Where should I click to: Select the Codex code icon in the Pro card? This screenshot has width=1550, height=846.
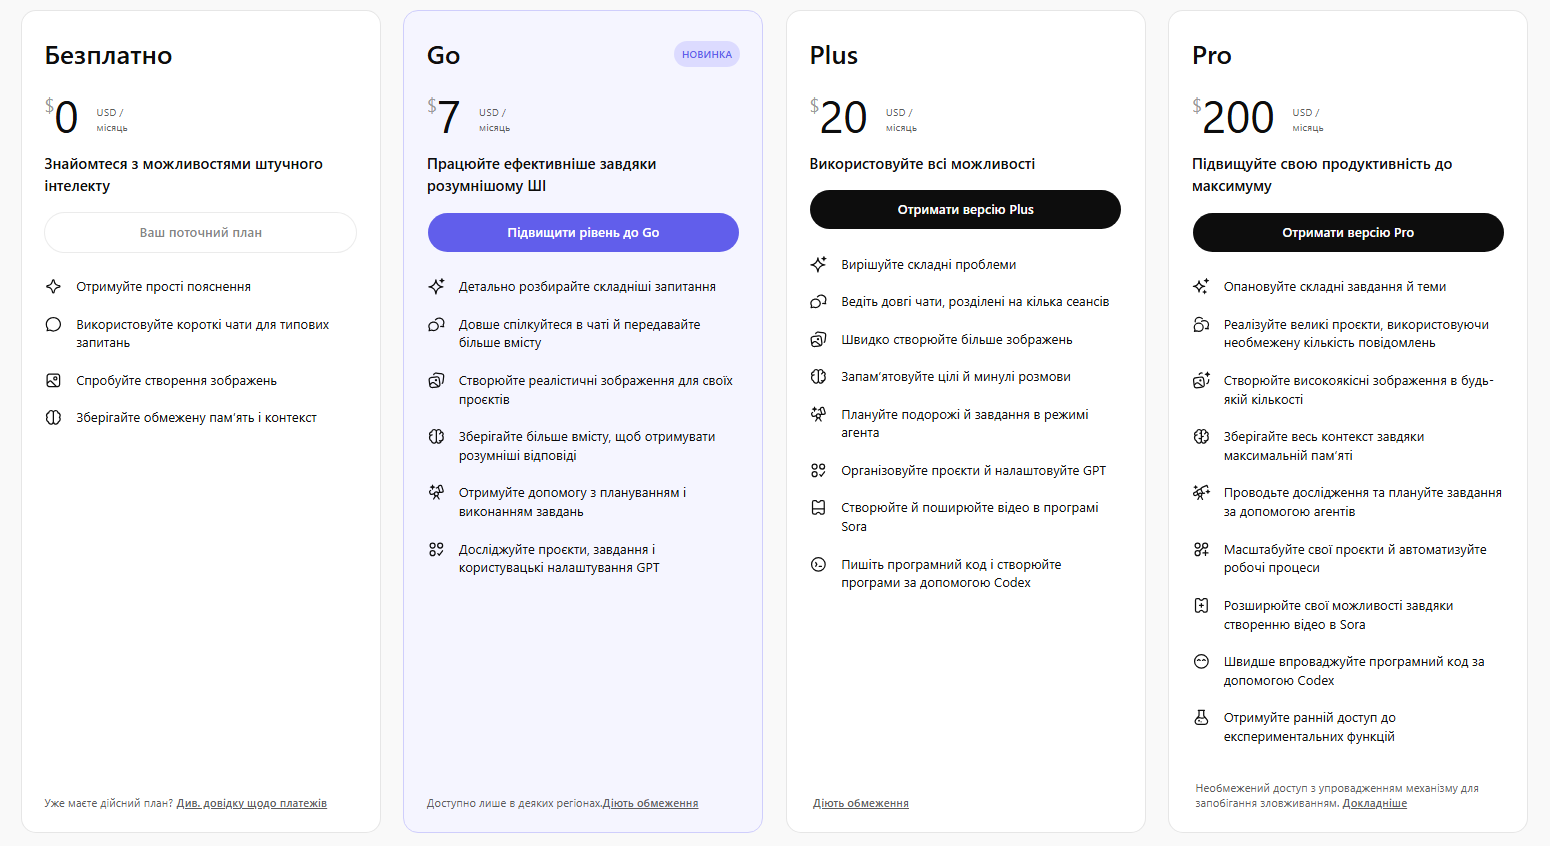click(x=1201, y=661)
